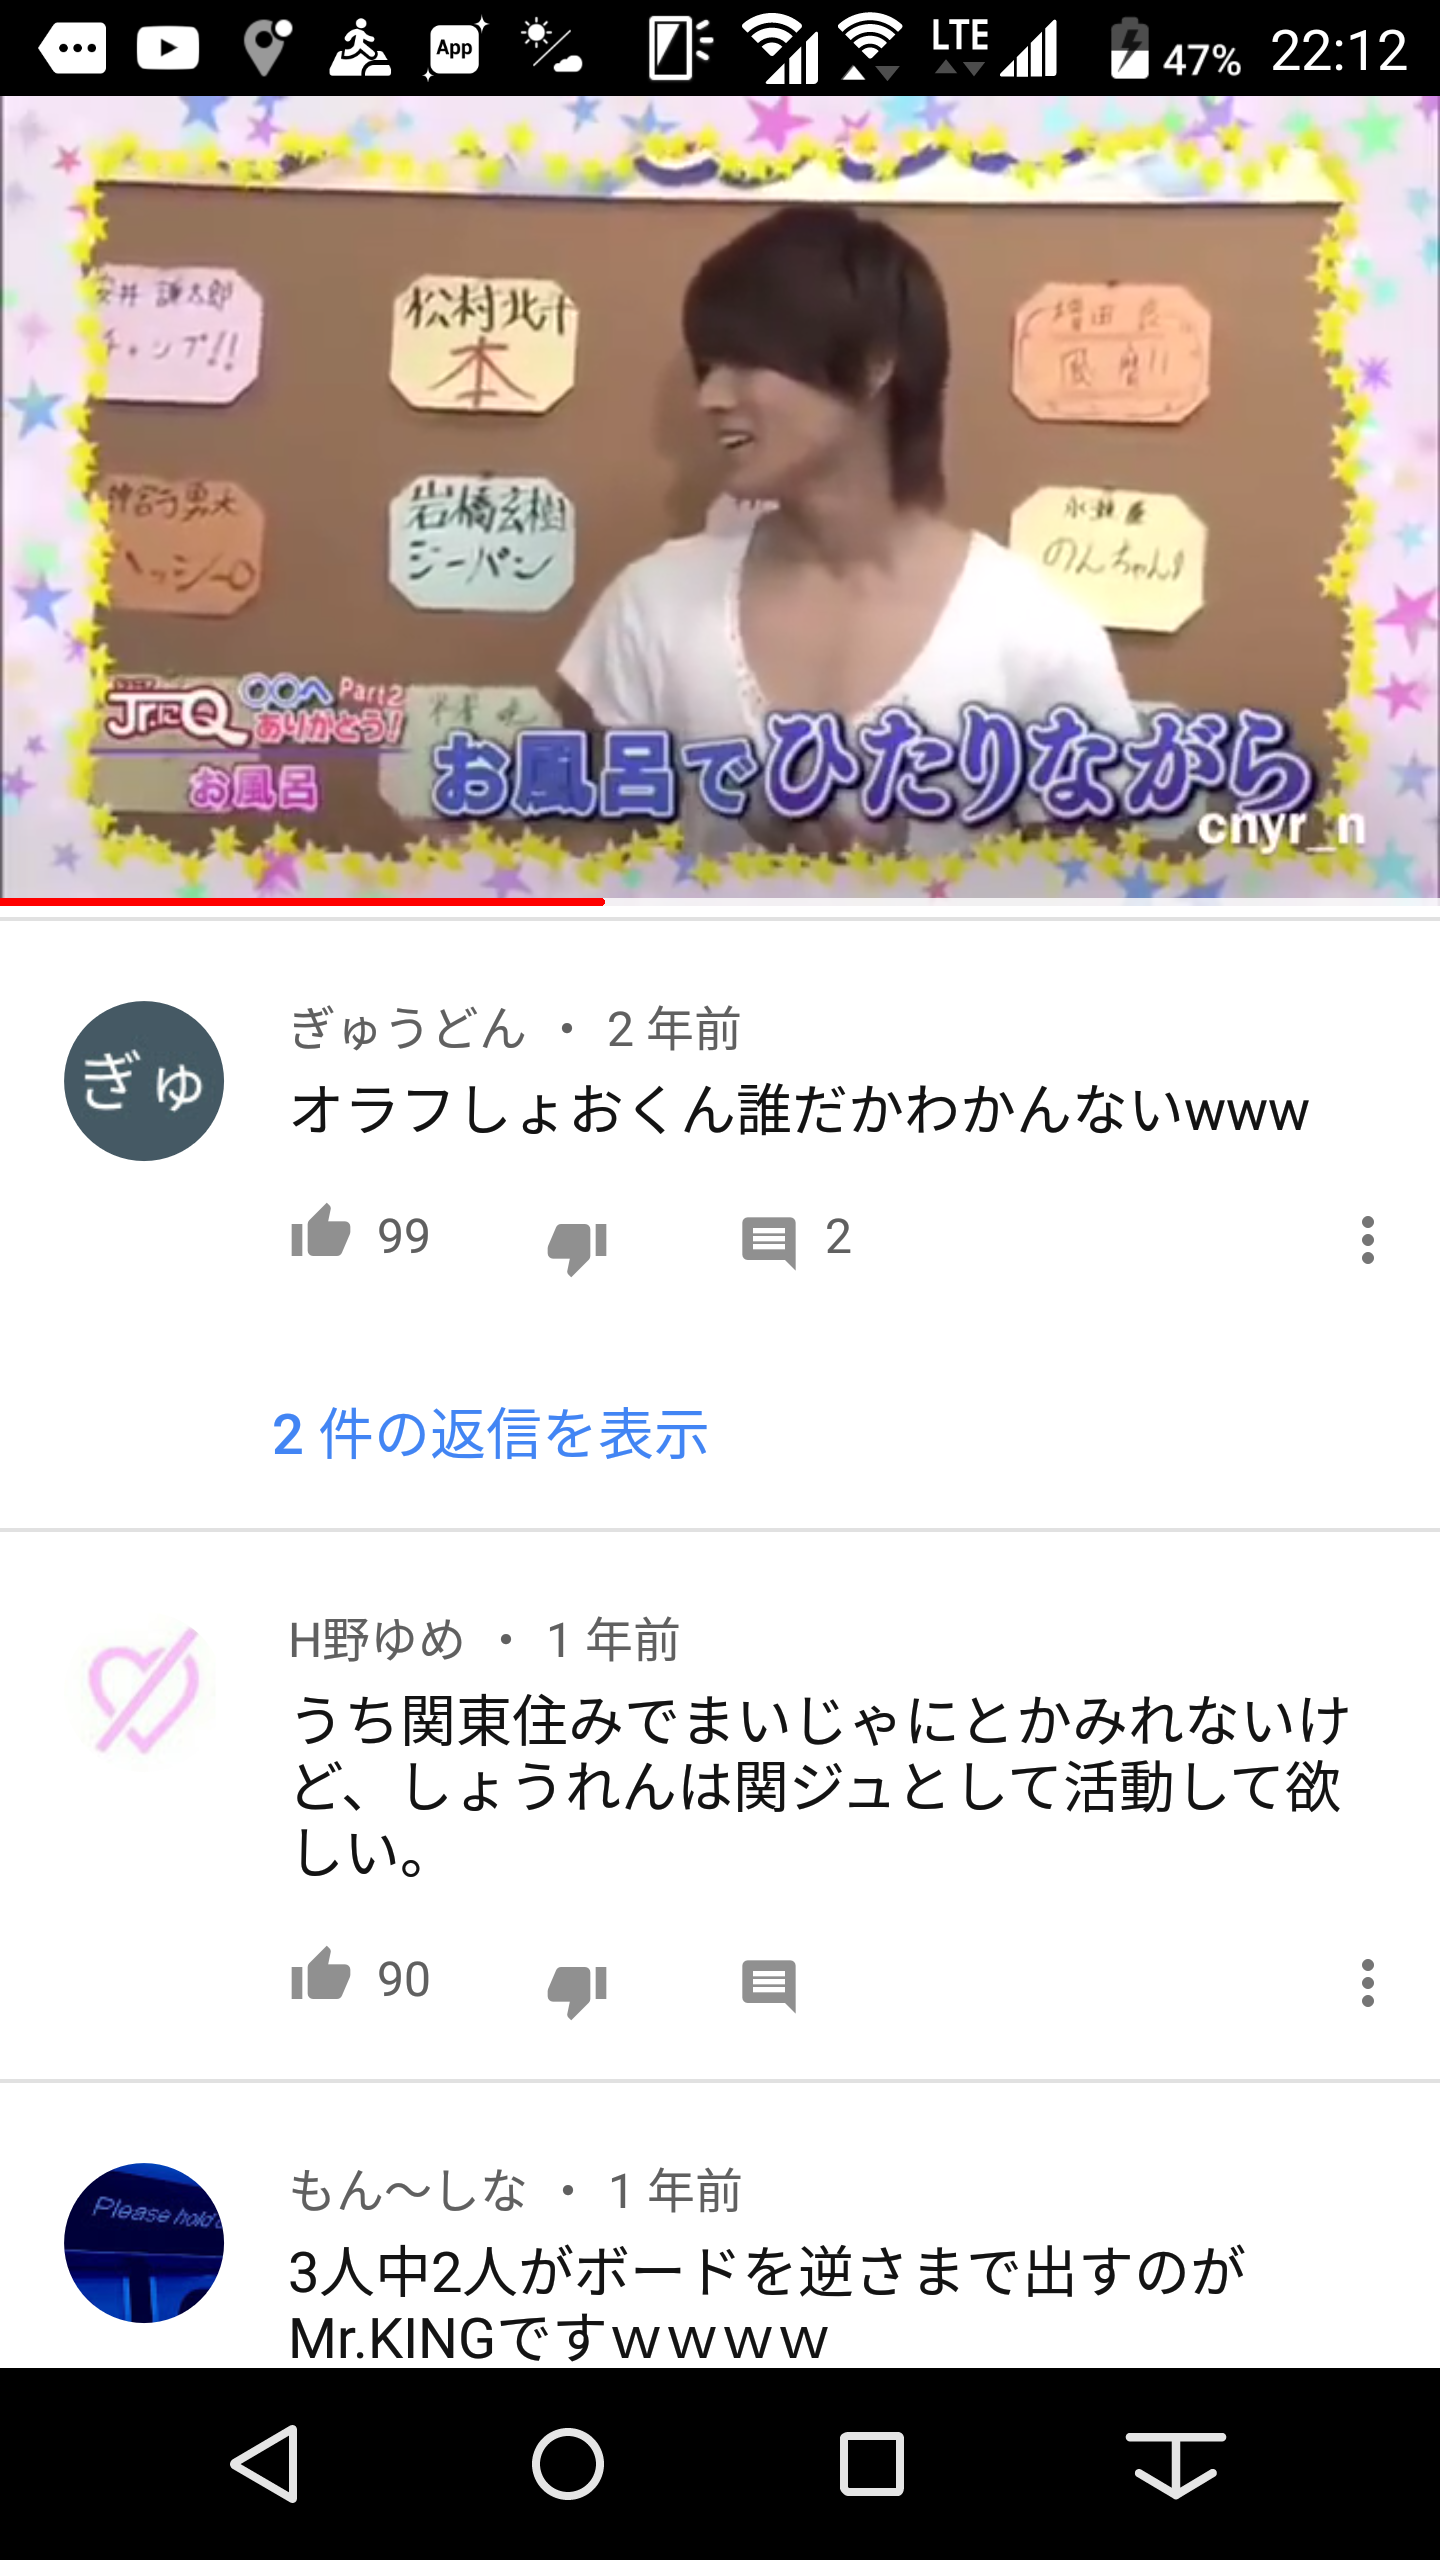Open more options for H野ゆめ's comment

point(1367,1983)
